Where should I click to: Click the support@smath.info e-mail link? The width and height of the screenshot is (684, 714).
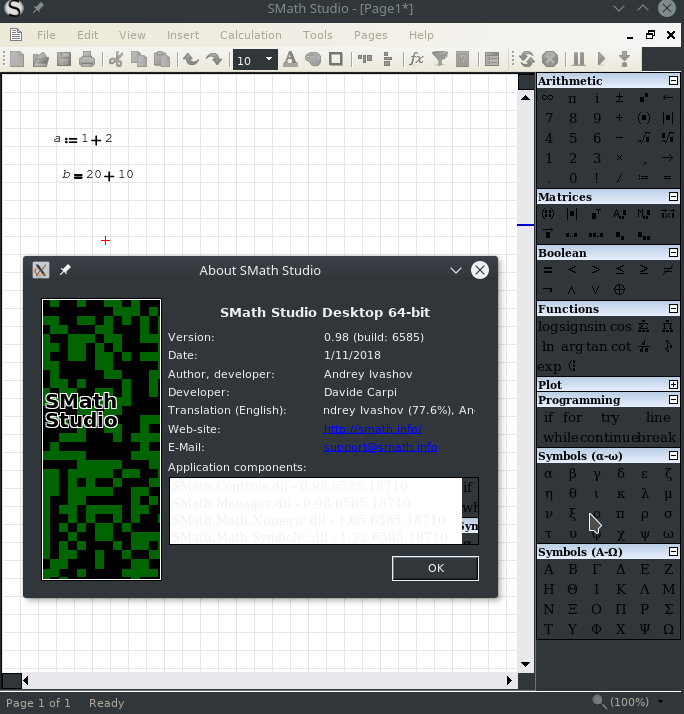[380, 447]
